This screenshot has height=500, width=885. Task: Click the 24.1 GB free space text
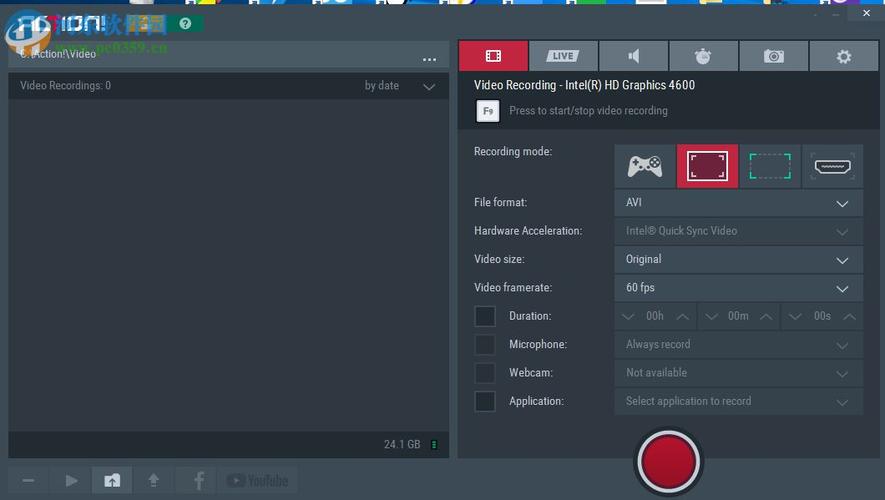coord(402,445)
